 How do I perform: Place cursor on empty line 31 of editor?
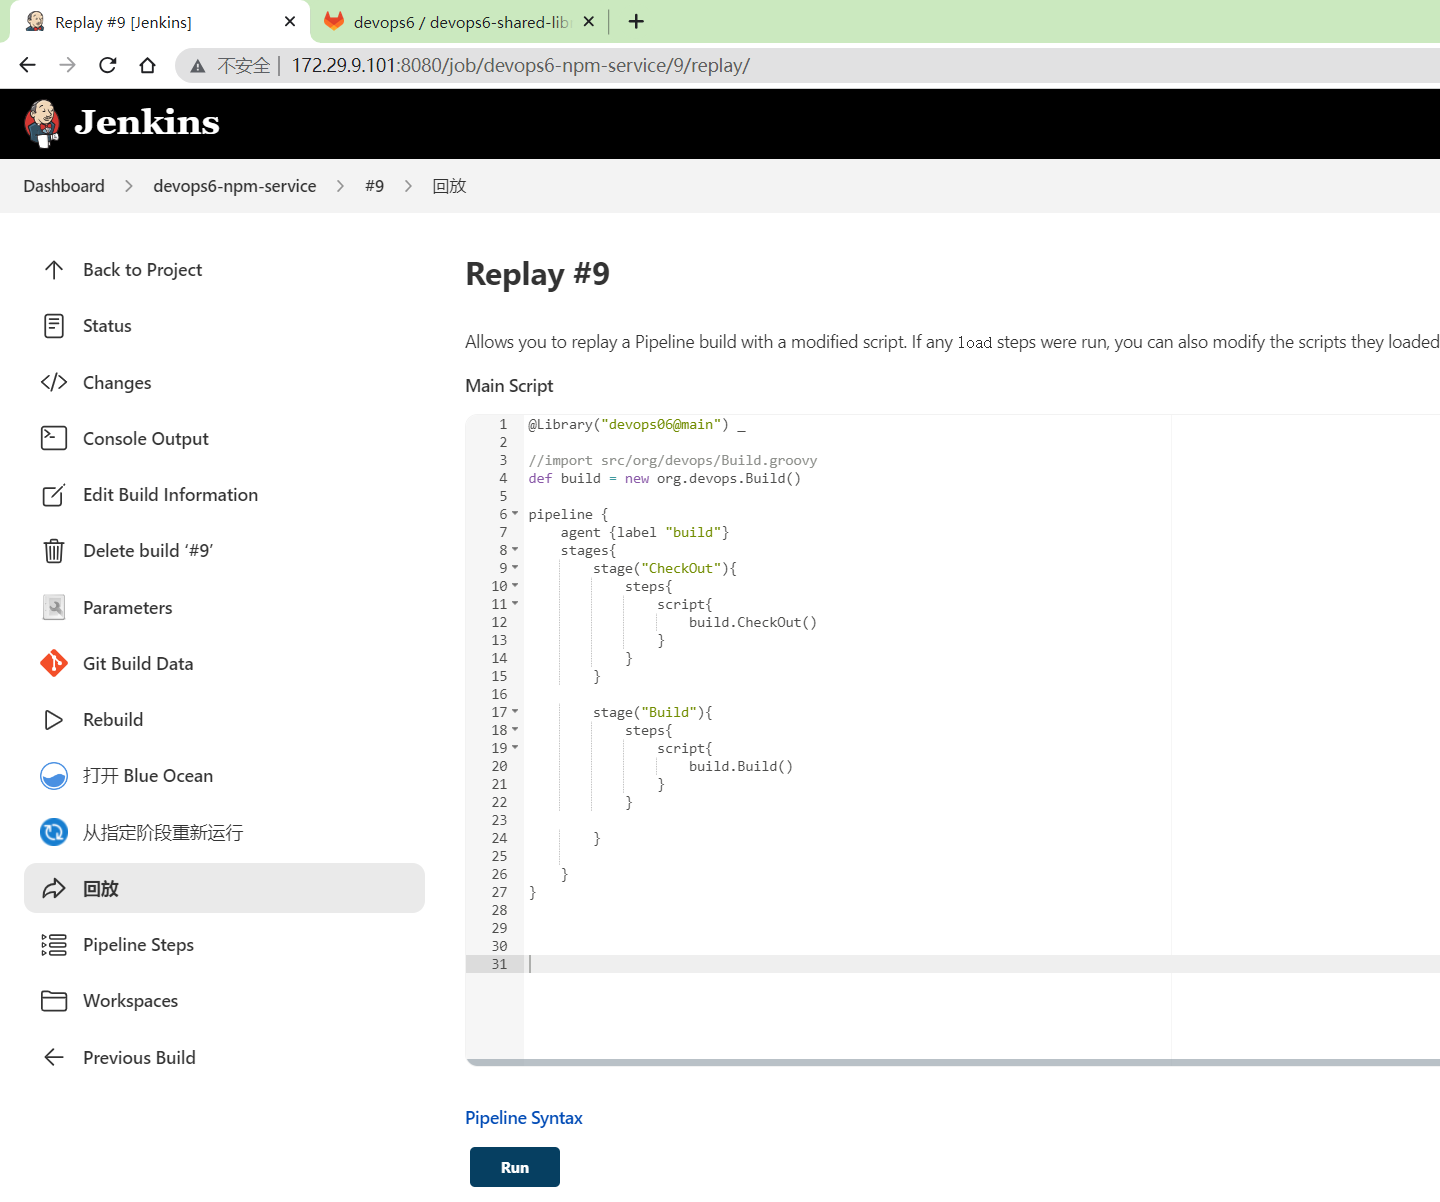pyautogui.click(x=982, y=964)
